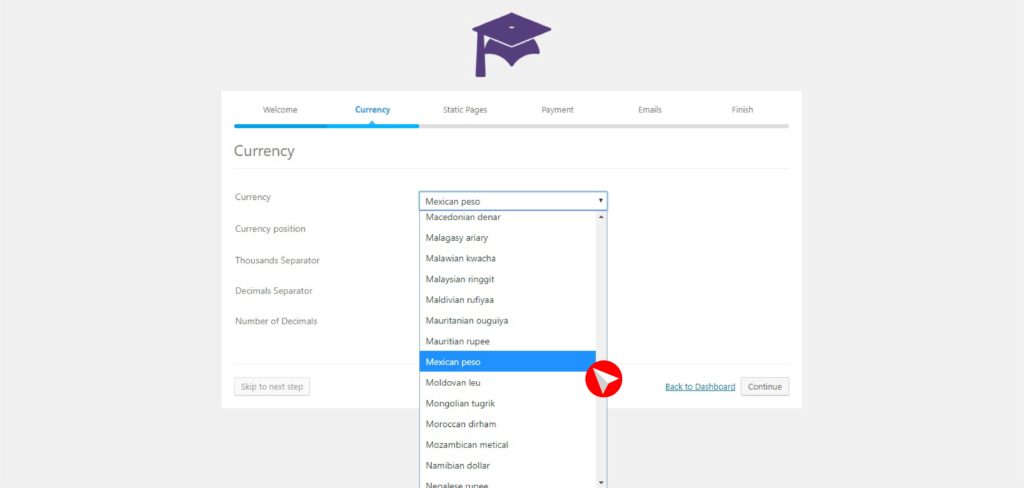Open the Currency dropdown showing Mexican peso
Viewport: 1024px width, 488px height.
point(512,201)
